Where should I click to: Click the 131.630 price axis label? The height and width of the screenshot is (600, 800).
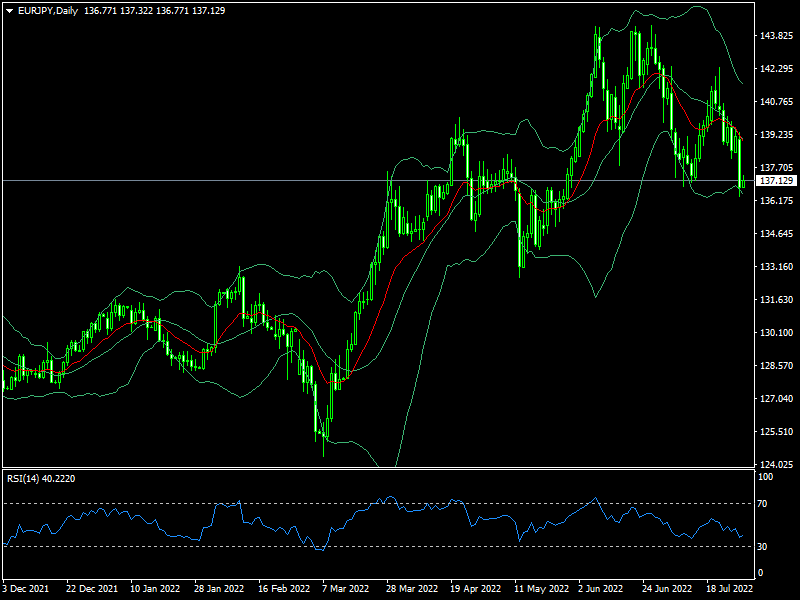coord(776,299)
